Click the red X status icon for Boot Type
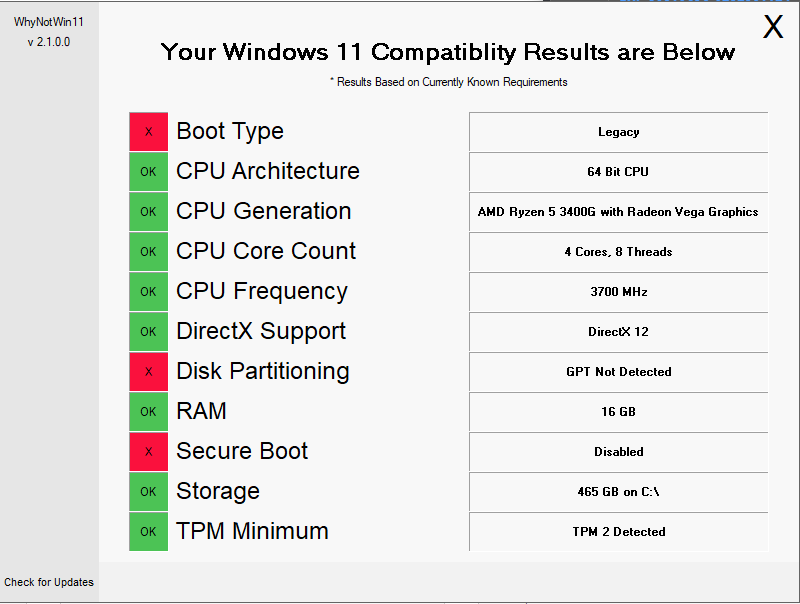This screenshot has width=800, height=604. point(148,132)
